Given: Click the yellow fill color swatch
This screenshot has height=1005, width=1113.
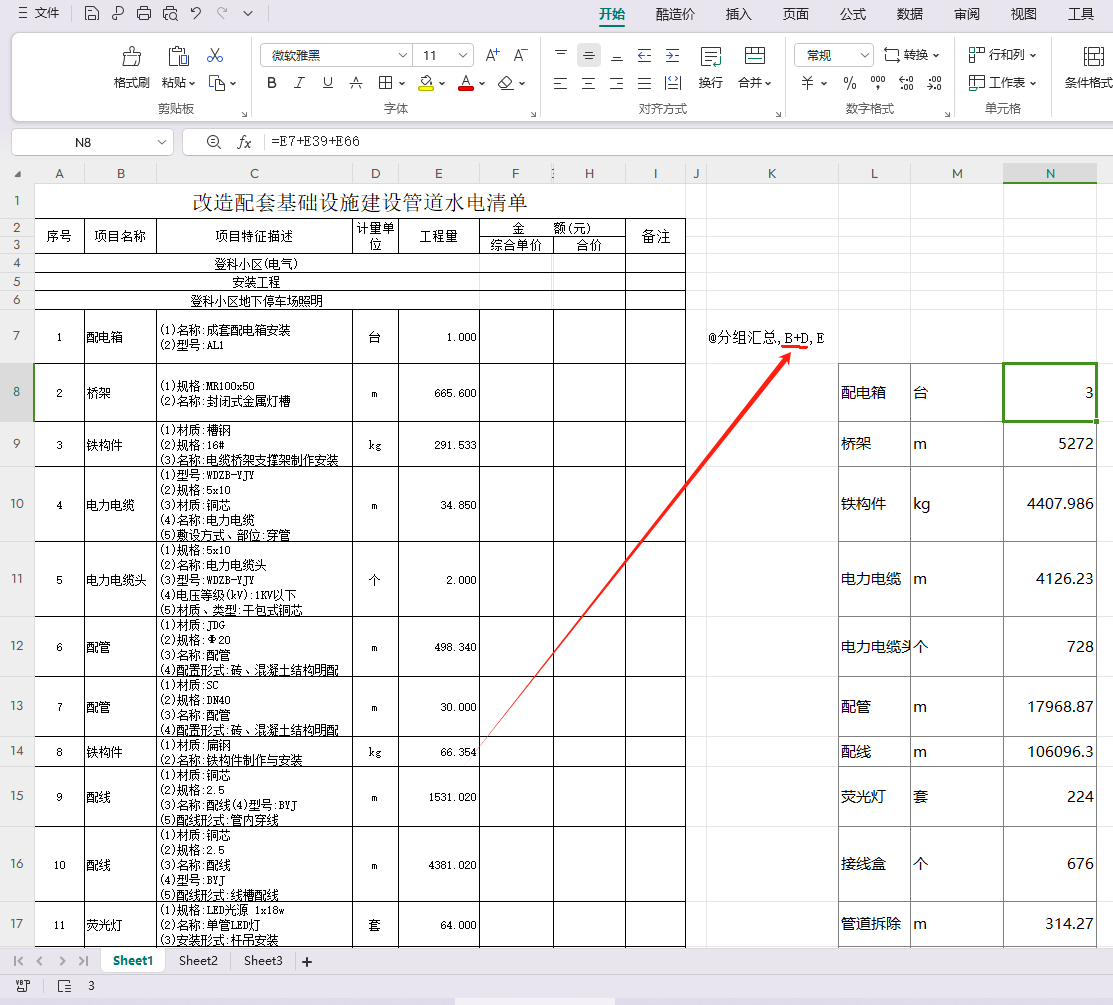Looking at the screenshot, I should (426, 83).
